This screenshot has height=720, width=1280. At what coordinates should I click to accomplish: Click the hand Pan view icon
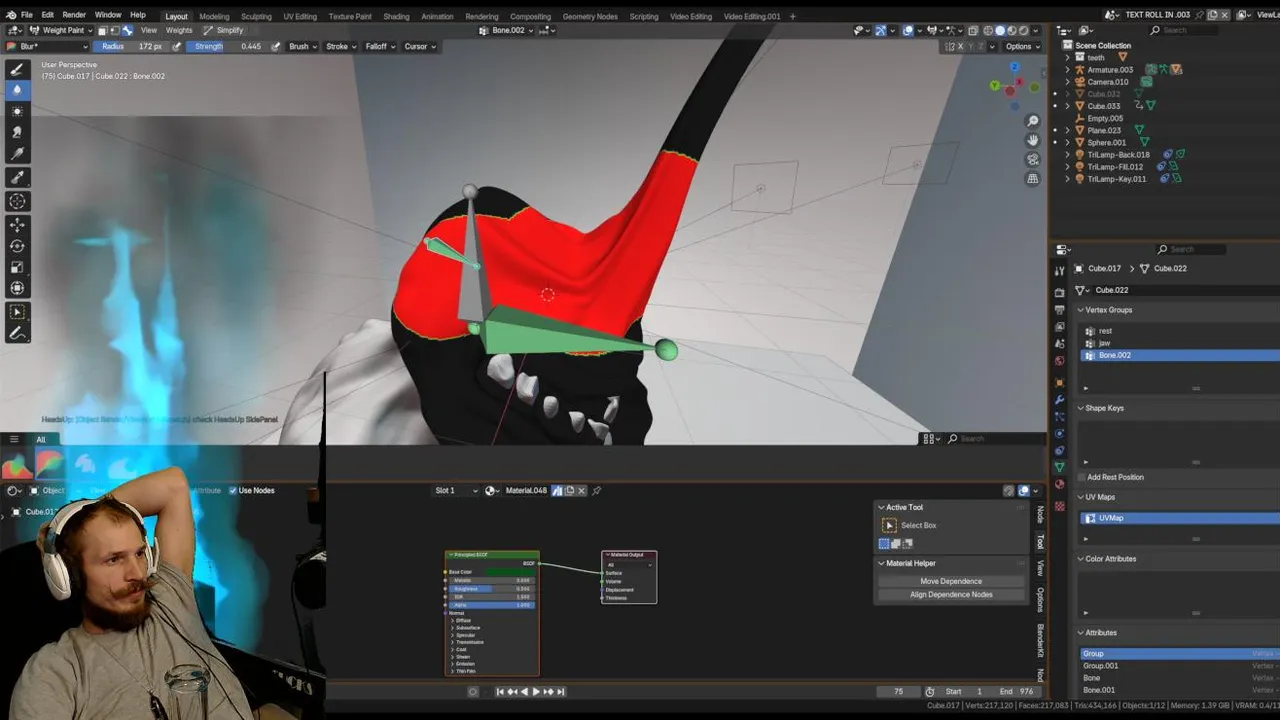pyautogui.click(x=1033, y=140)
